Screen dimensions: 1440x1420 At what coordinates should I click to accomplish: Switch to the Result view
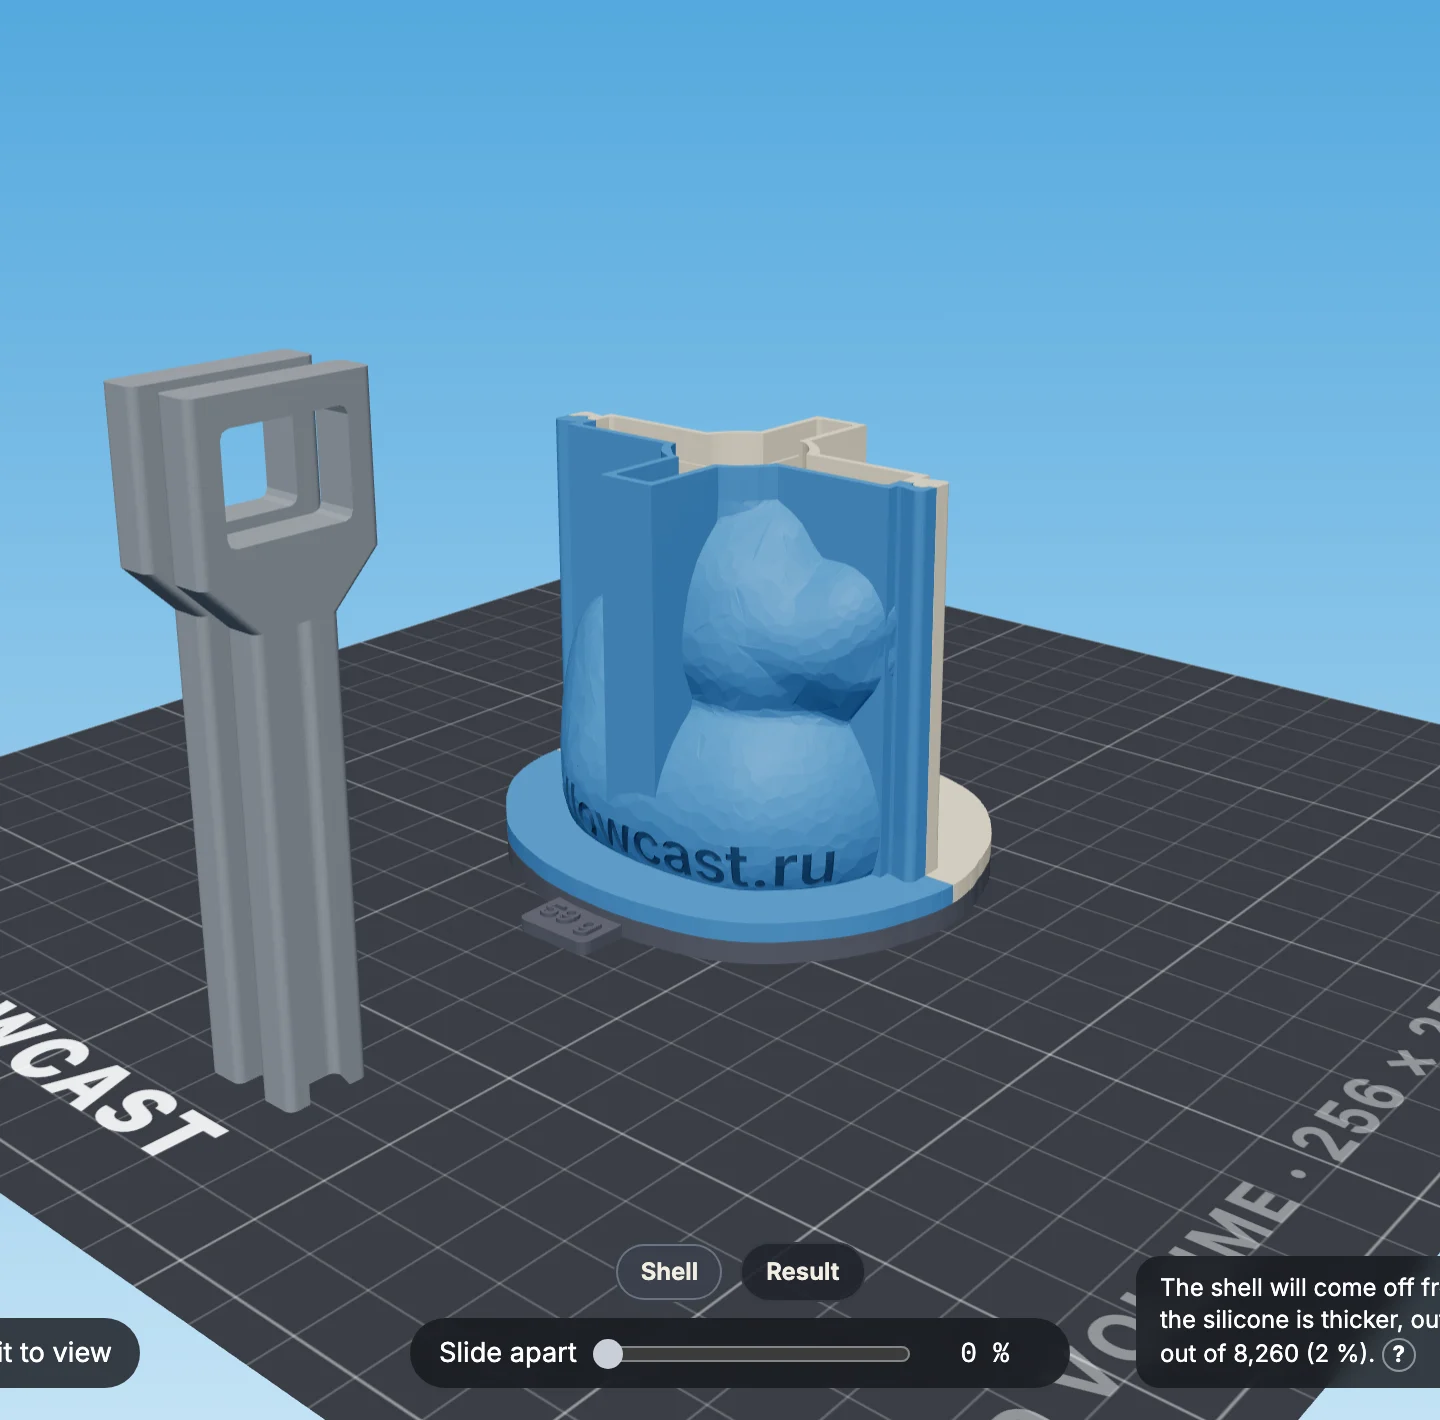tap(802, 1272)
